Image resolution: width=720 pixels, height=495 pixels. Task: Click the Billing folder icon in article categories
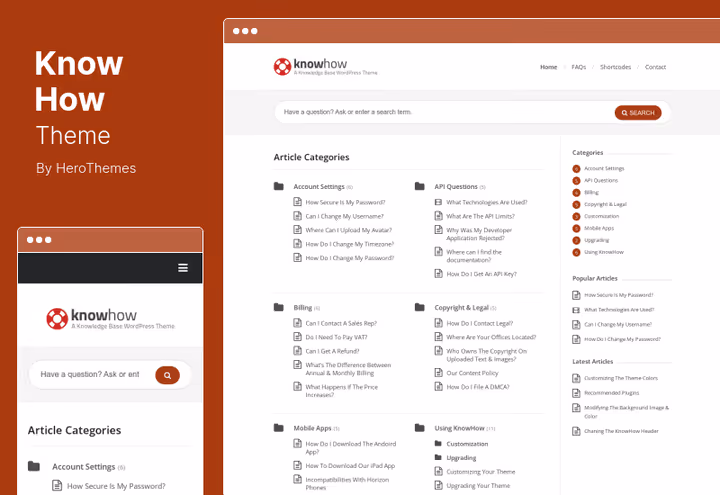click(279, 307)
